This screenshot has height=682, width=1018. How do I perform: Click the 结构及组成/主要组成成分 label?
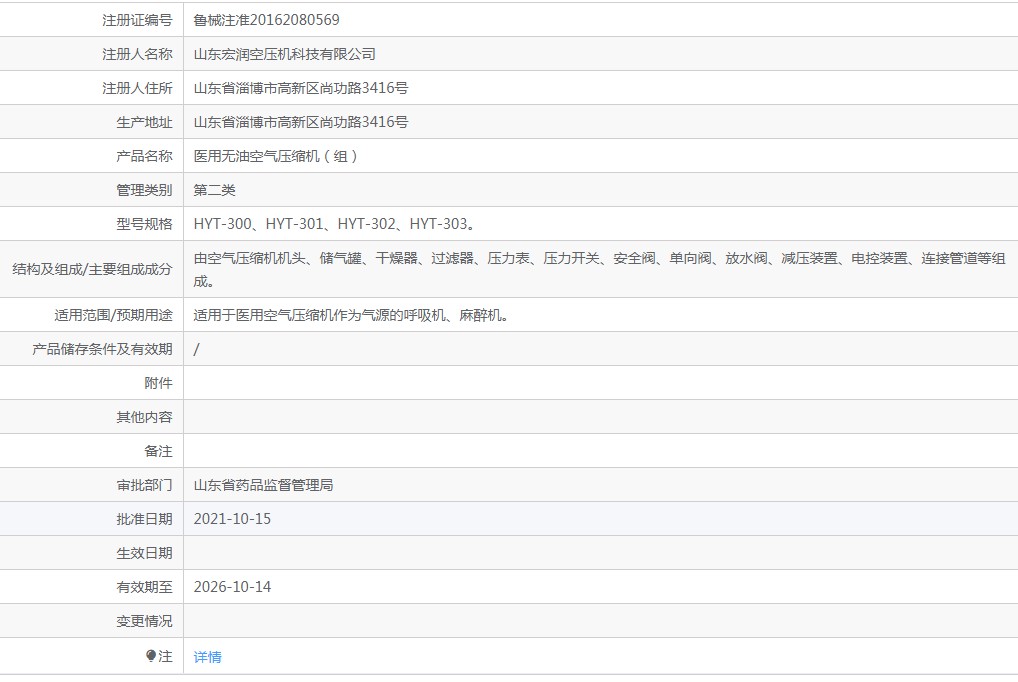(x=92, y=269)
